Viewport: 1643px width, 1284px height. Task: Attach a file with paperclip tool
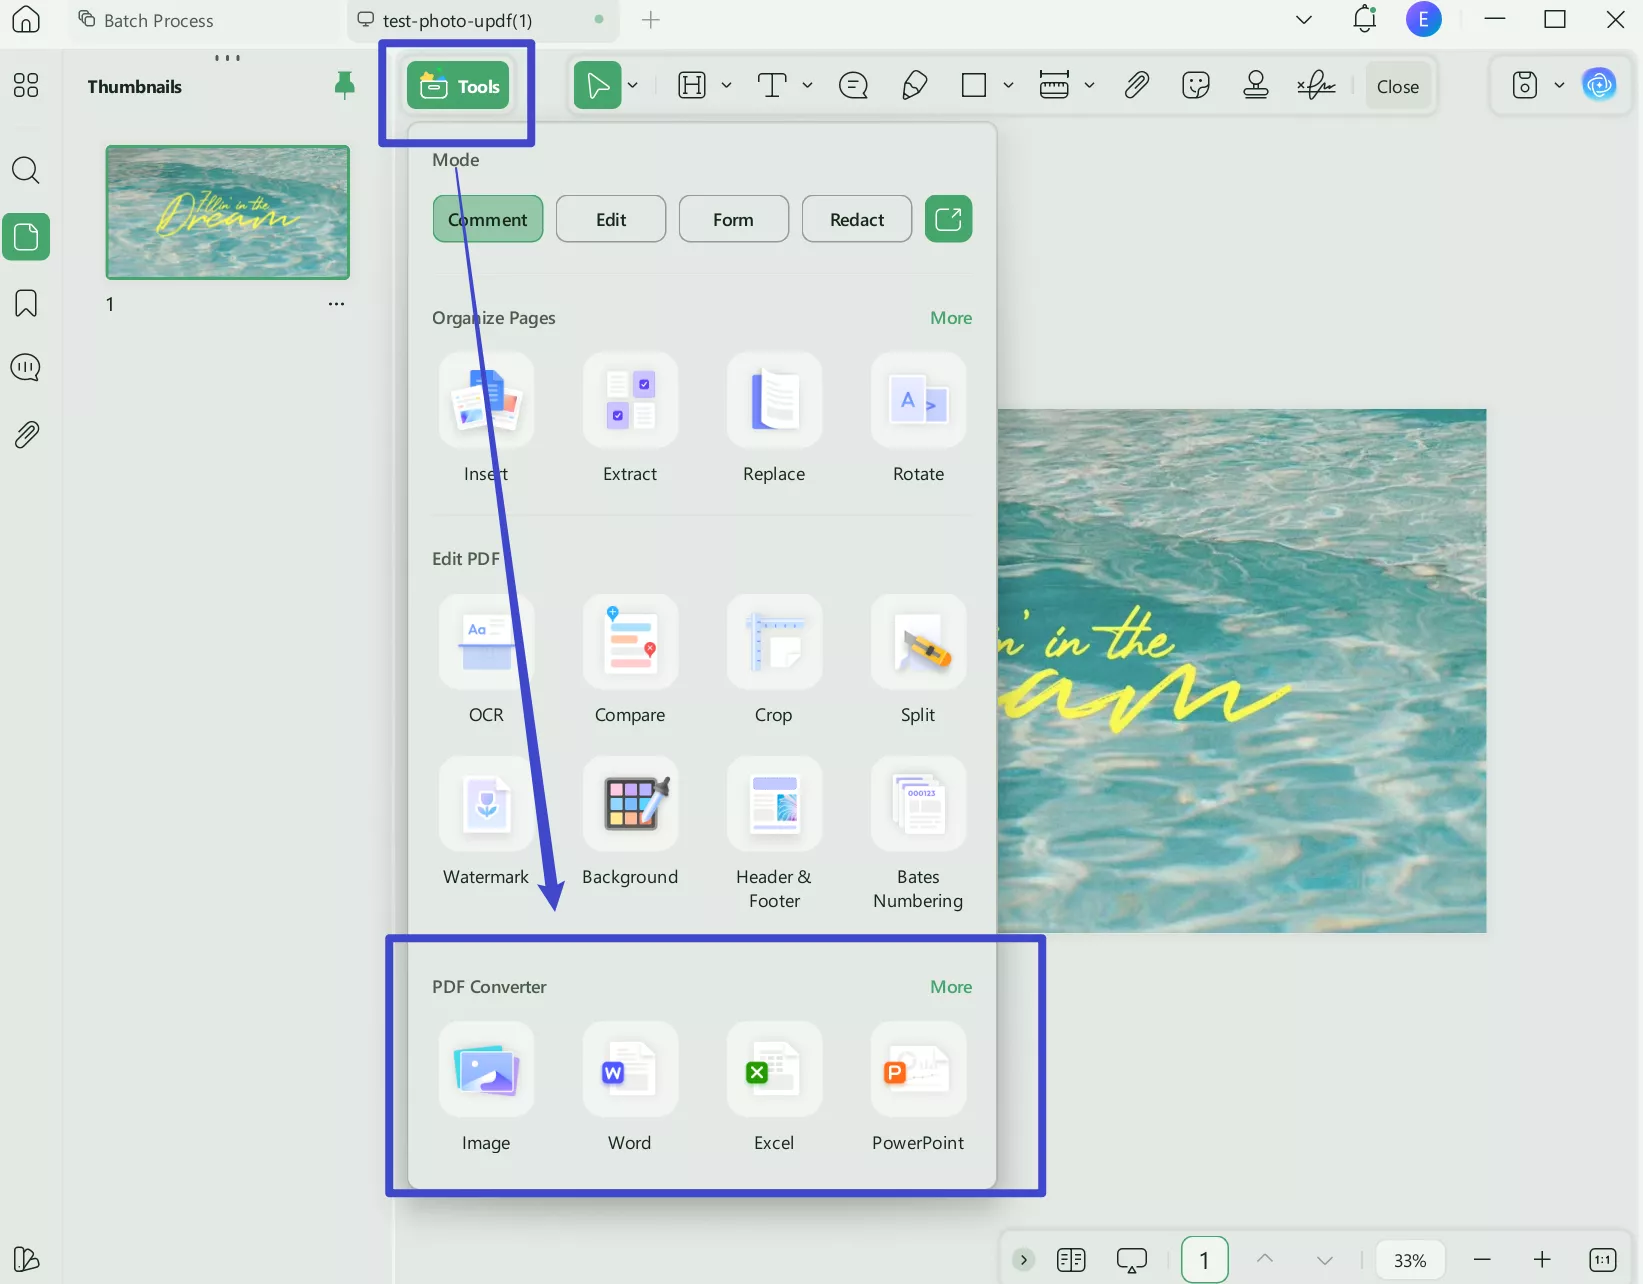click(1136, 86)
